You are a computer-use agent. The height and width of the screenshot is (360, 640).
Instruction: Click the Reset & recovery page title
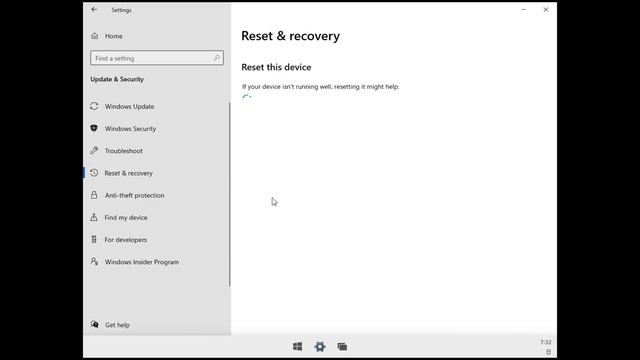pos(290,36)
